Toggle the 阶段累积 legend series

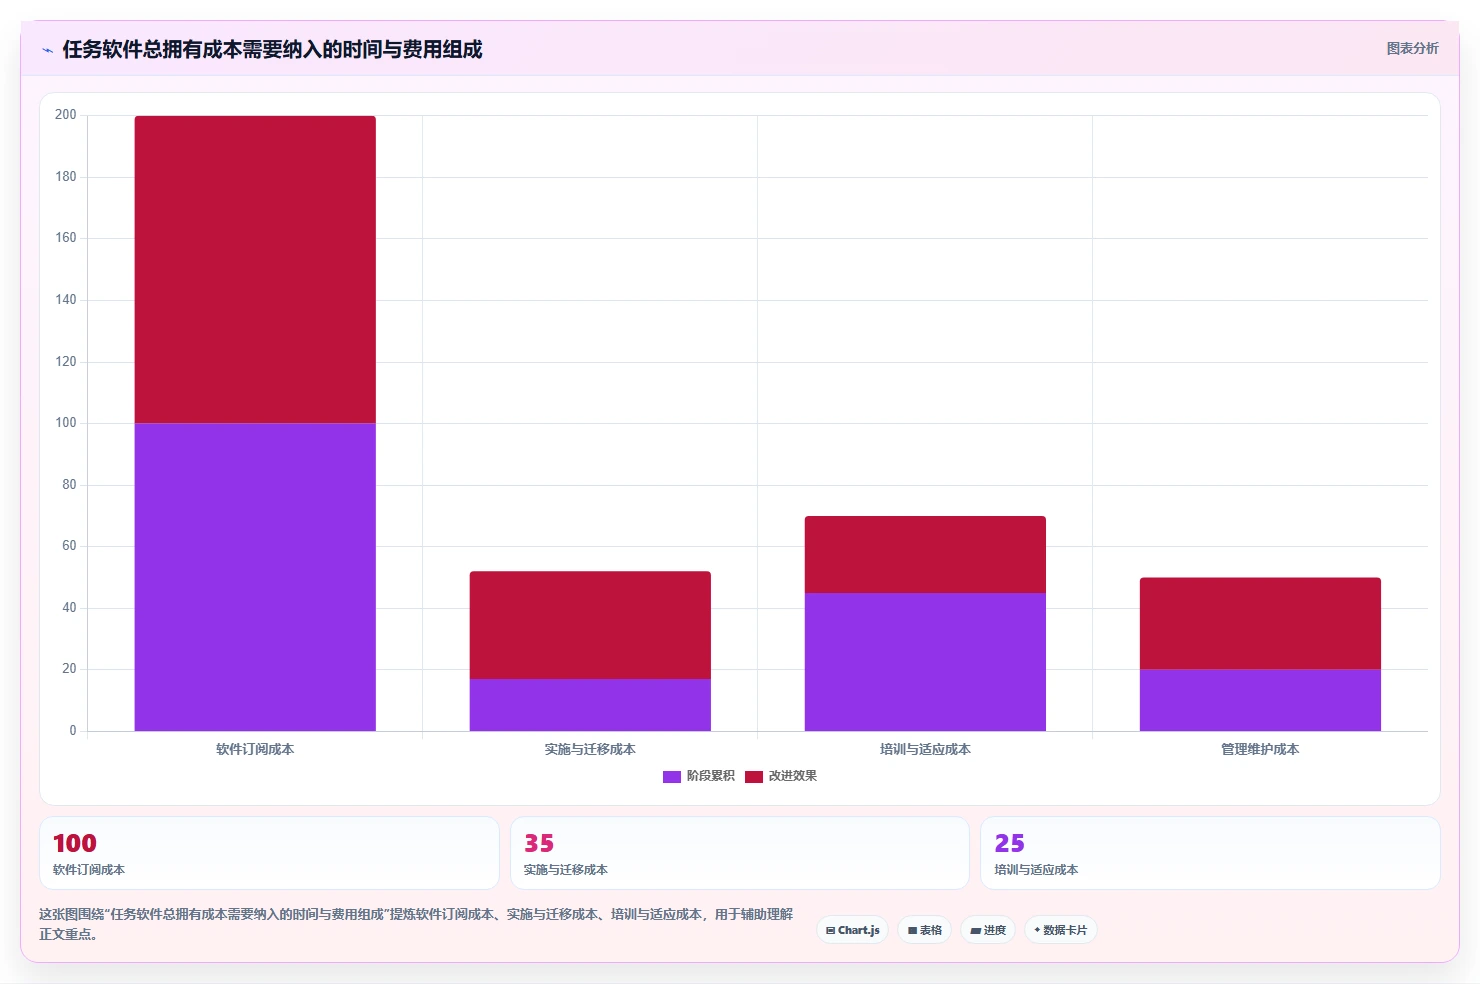tap(699, 776)
